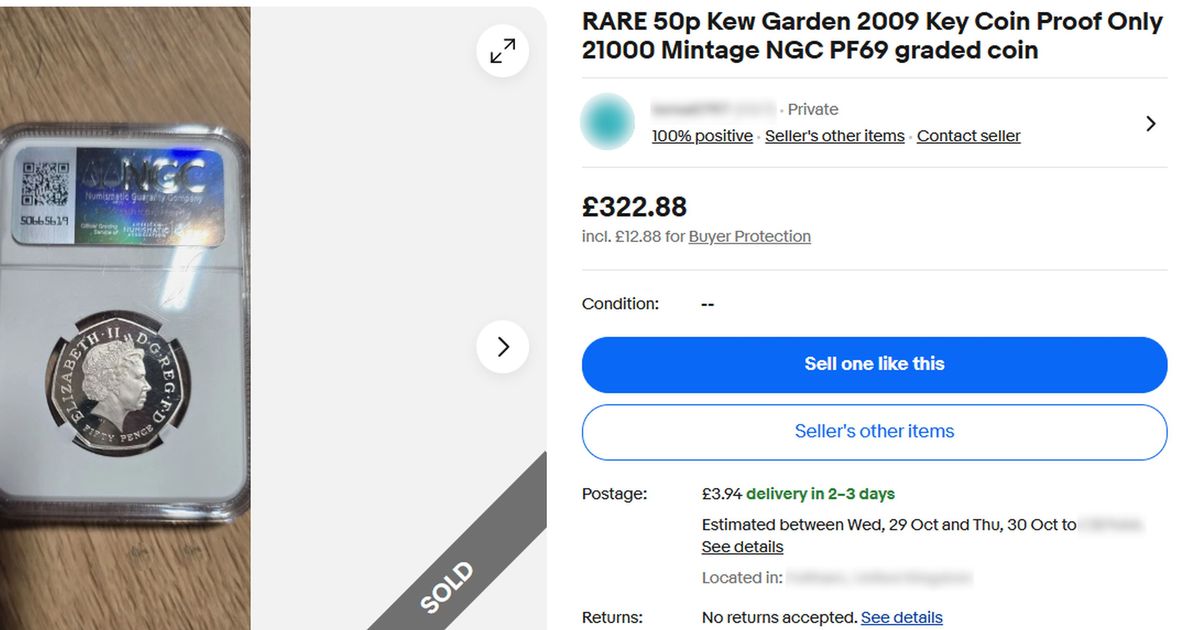Open Seller's other items link near username
1200x630 pixels.
pyautogui.click(x=834, y=136)
